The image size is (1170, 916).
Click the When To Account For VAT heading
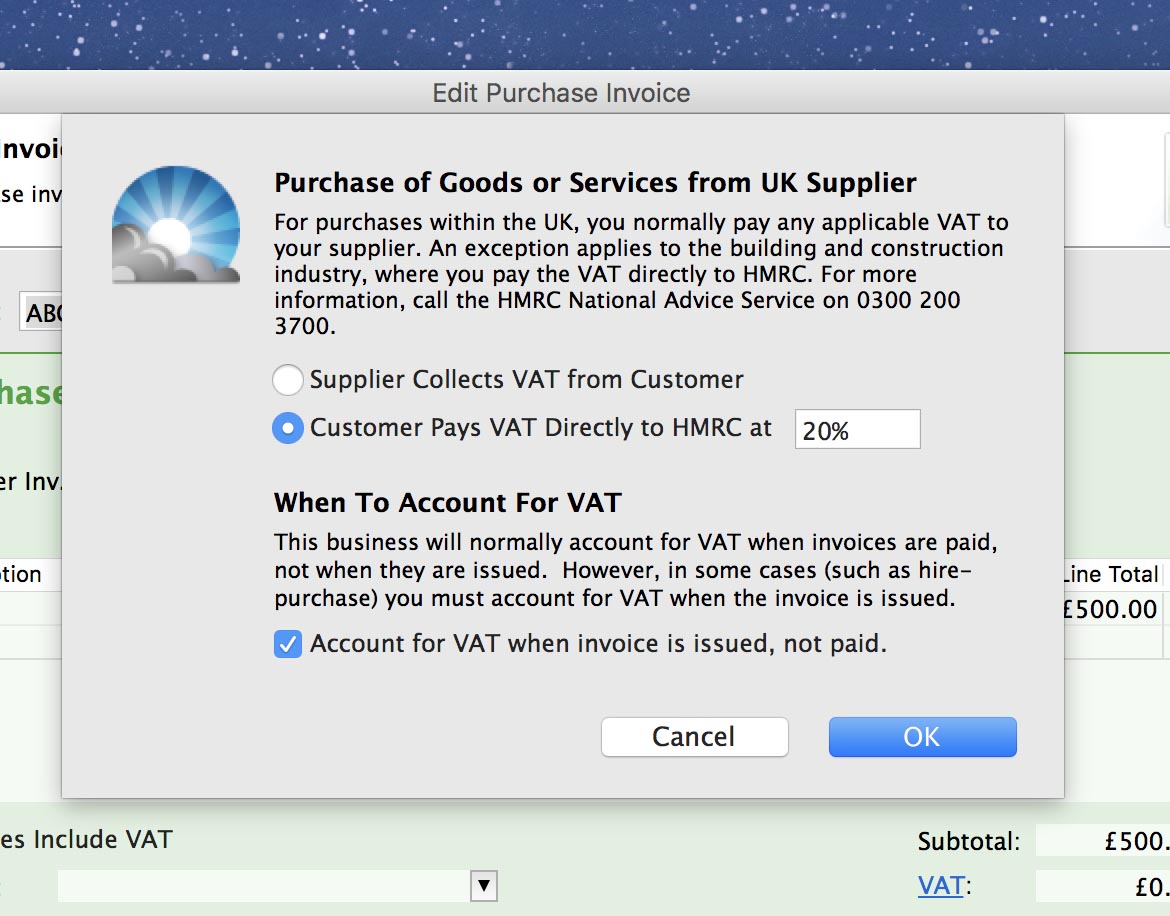tap(447, 502)
